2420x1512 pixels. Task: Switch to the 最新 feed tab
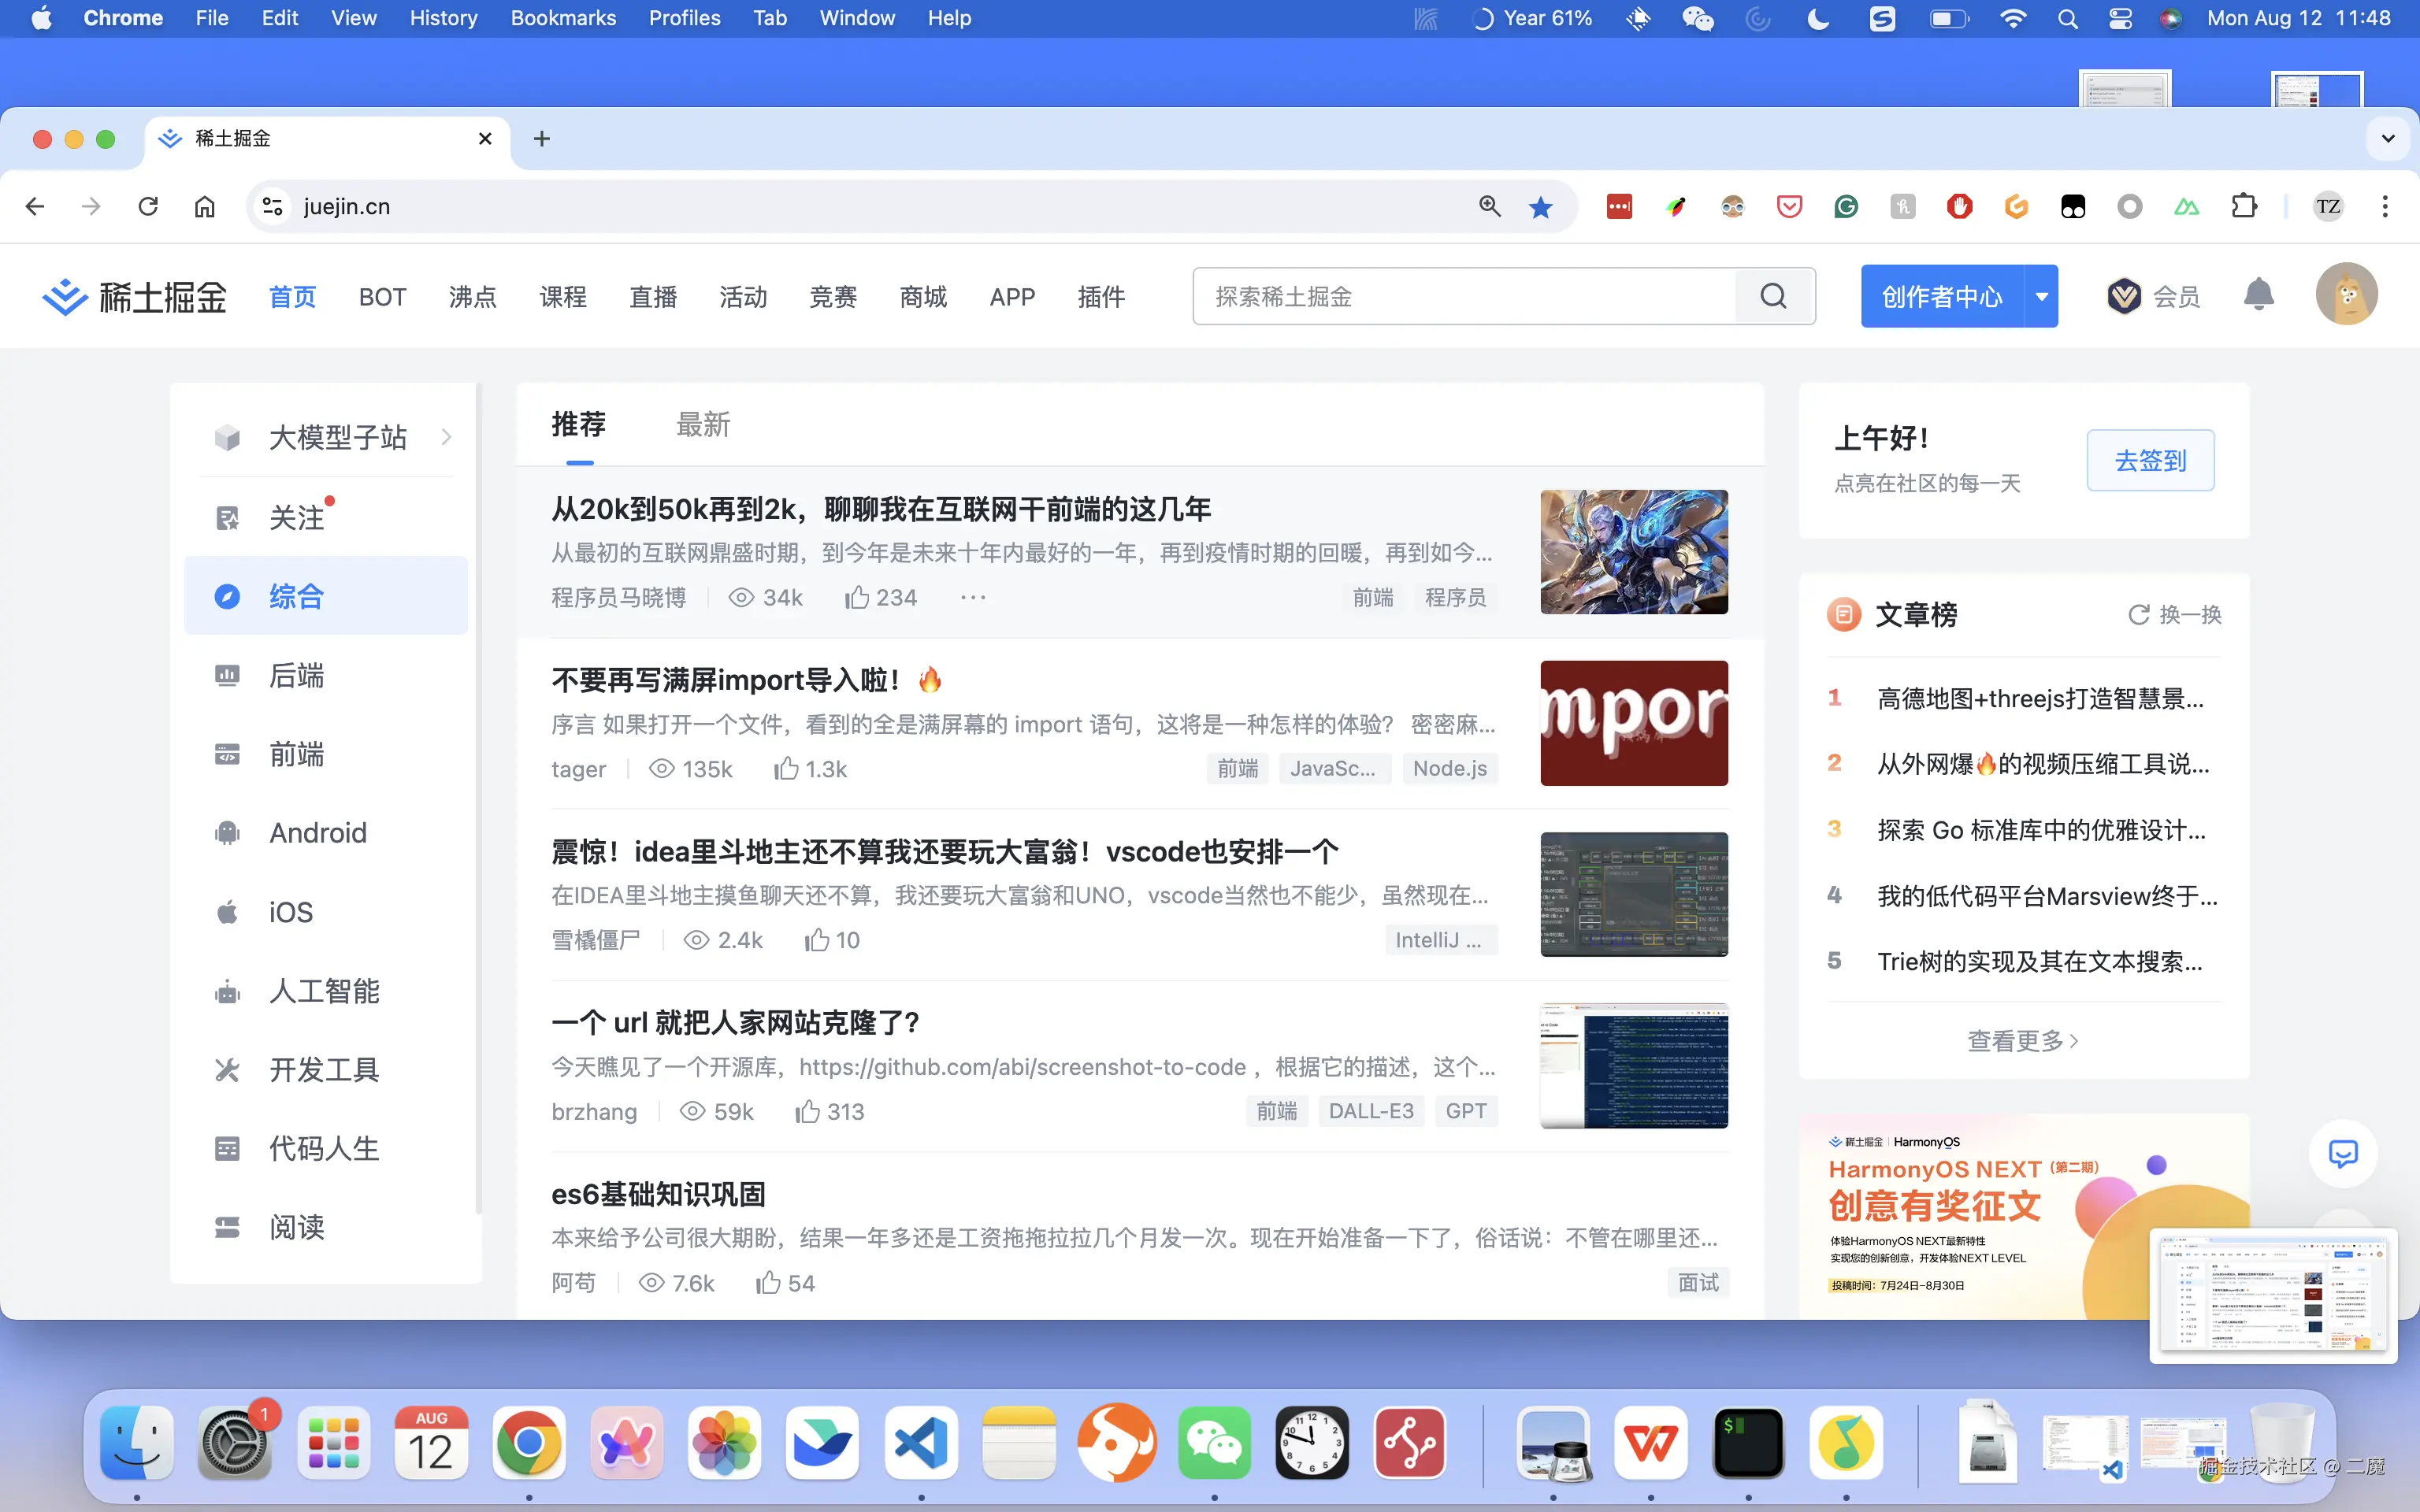(x=703, y=424)
